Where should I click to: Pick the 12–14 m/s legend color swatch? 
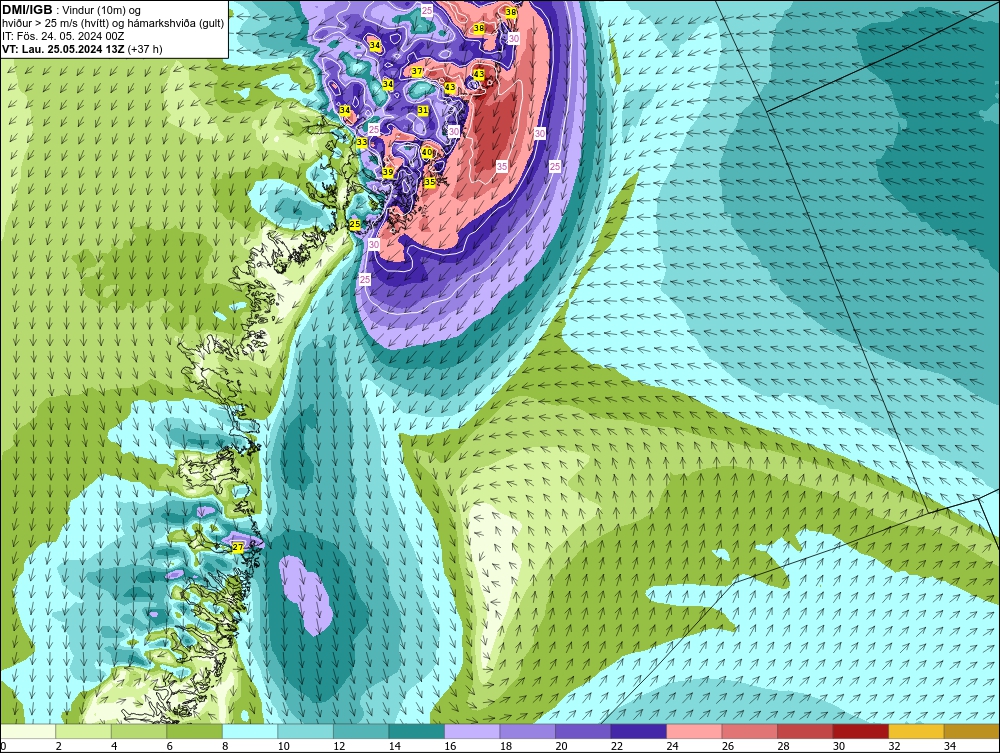361,731
